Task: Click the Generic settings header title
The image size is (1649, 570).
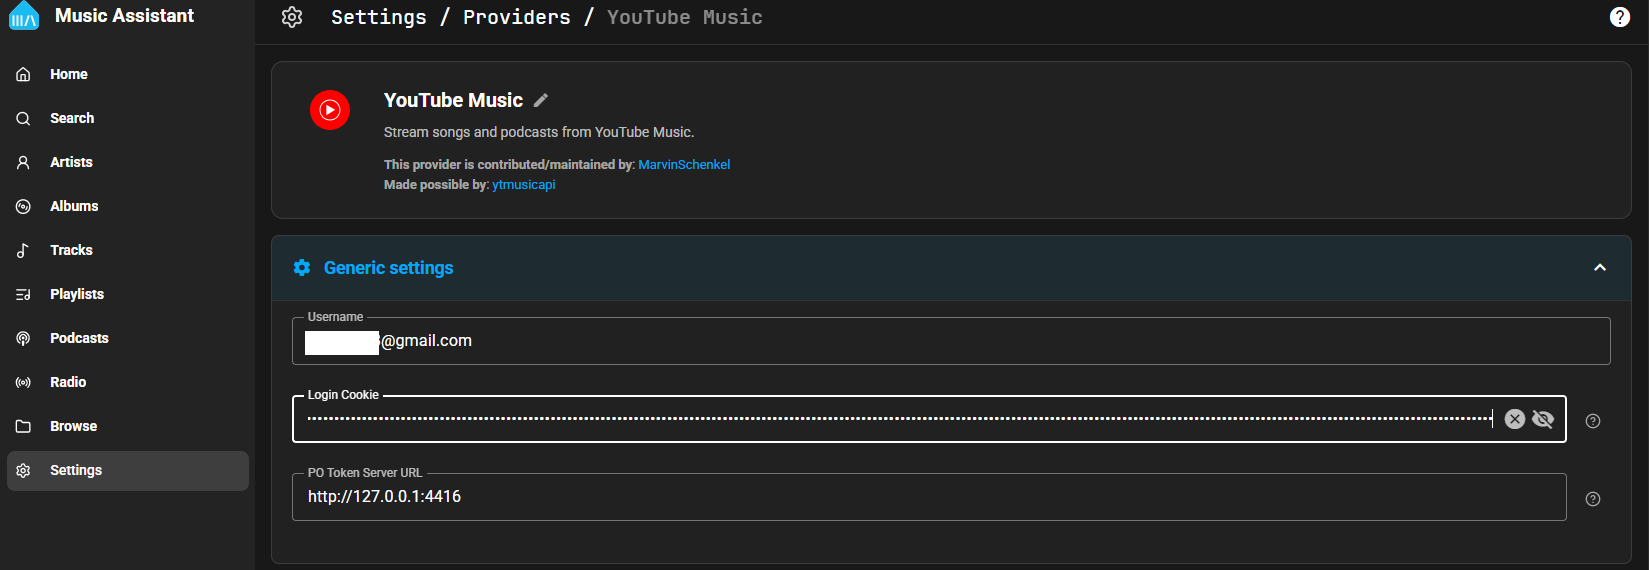Action: click(388, 268)
